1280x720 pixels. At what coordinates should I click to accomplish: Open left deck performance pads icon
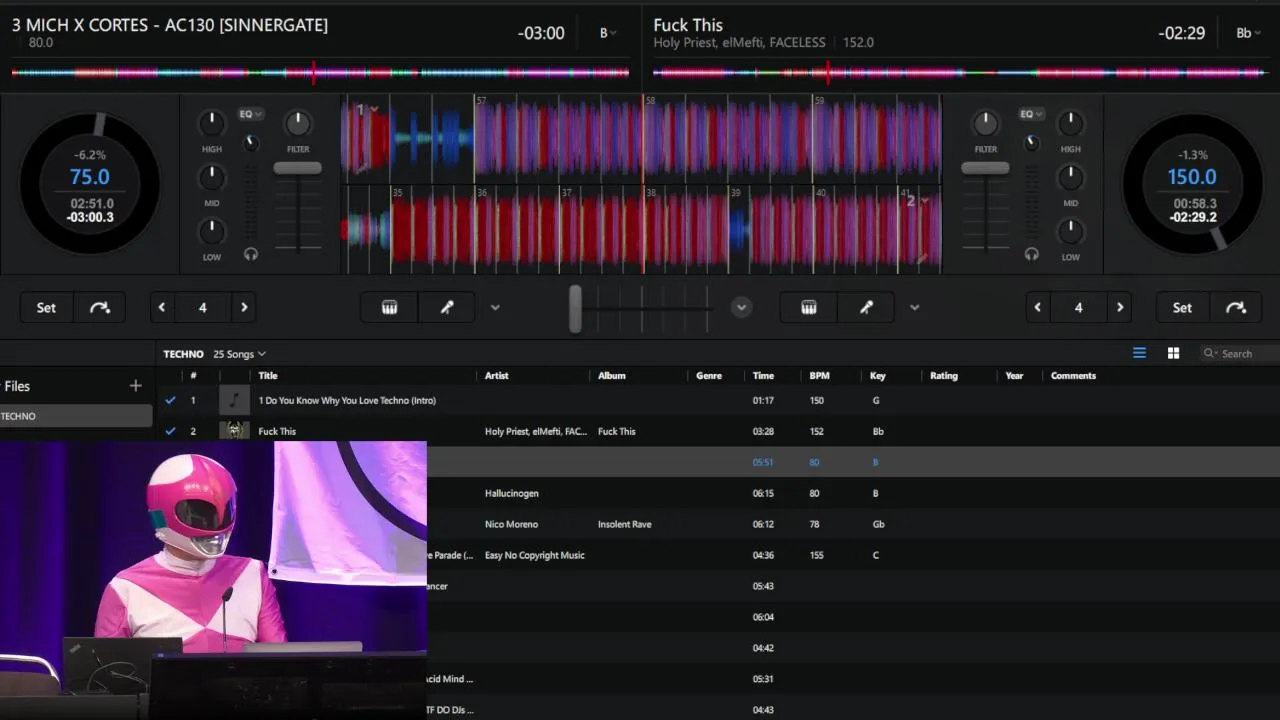[x=390, y=307]
